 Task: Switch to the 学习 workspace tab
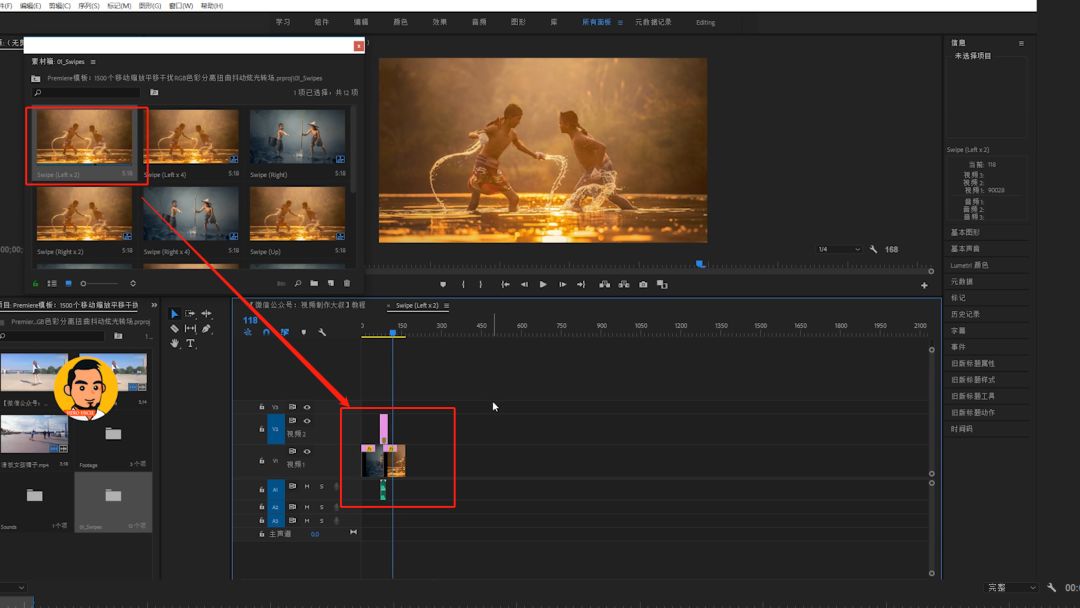pyautogui.click(x=282, y=22)
